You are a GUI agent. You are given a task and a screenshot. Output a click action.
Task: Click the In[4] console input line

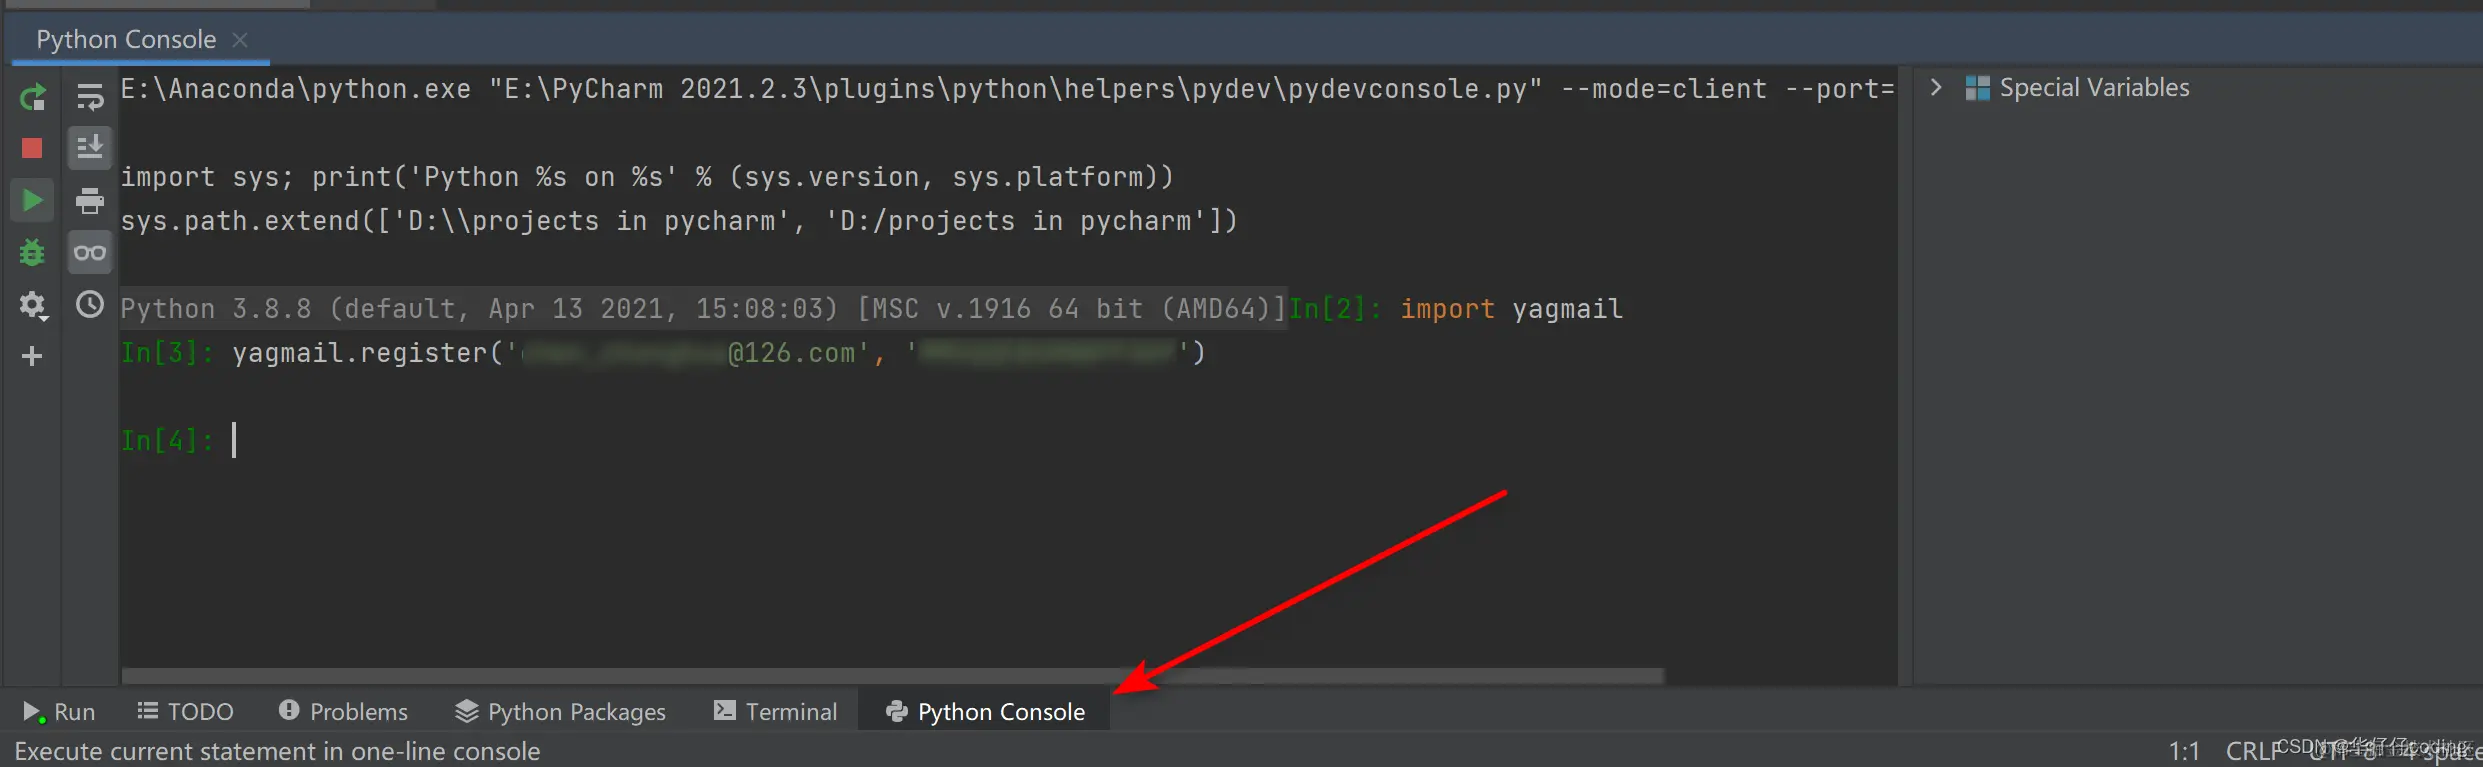pos(1008,441)
